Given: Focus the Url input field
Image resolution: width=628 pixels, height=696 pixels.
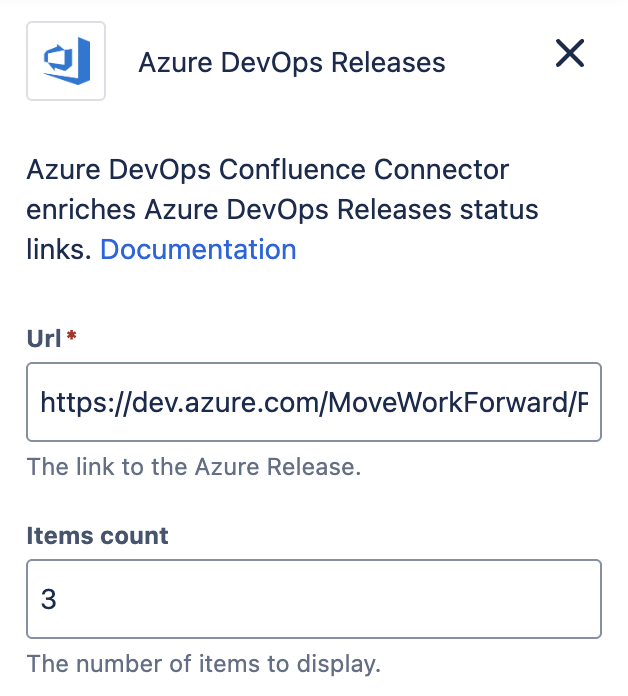Looking at the screenshot, I should [x=313, y=402].
